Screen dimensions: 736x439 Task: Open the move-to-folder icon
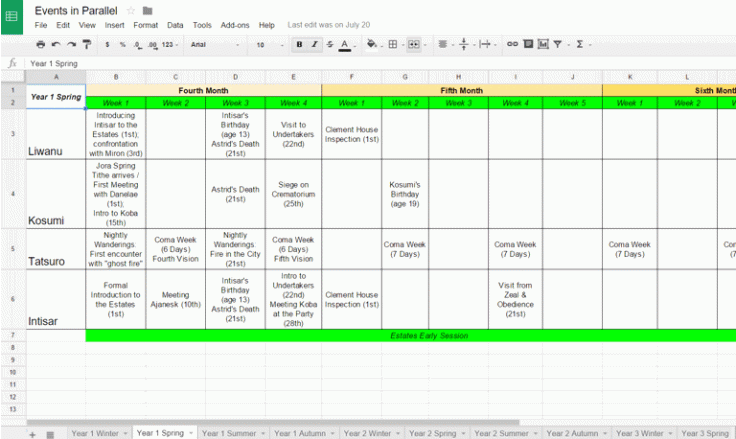coord(147,10)
